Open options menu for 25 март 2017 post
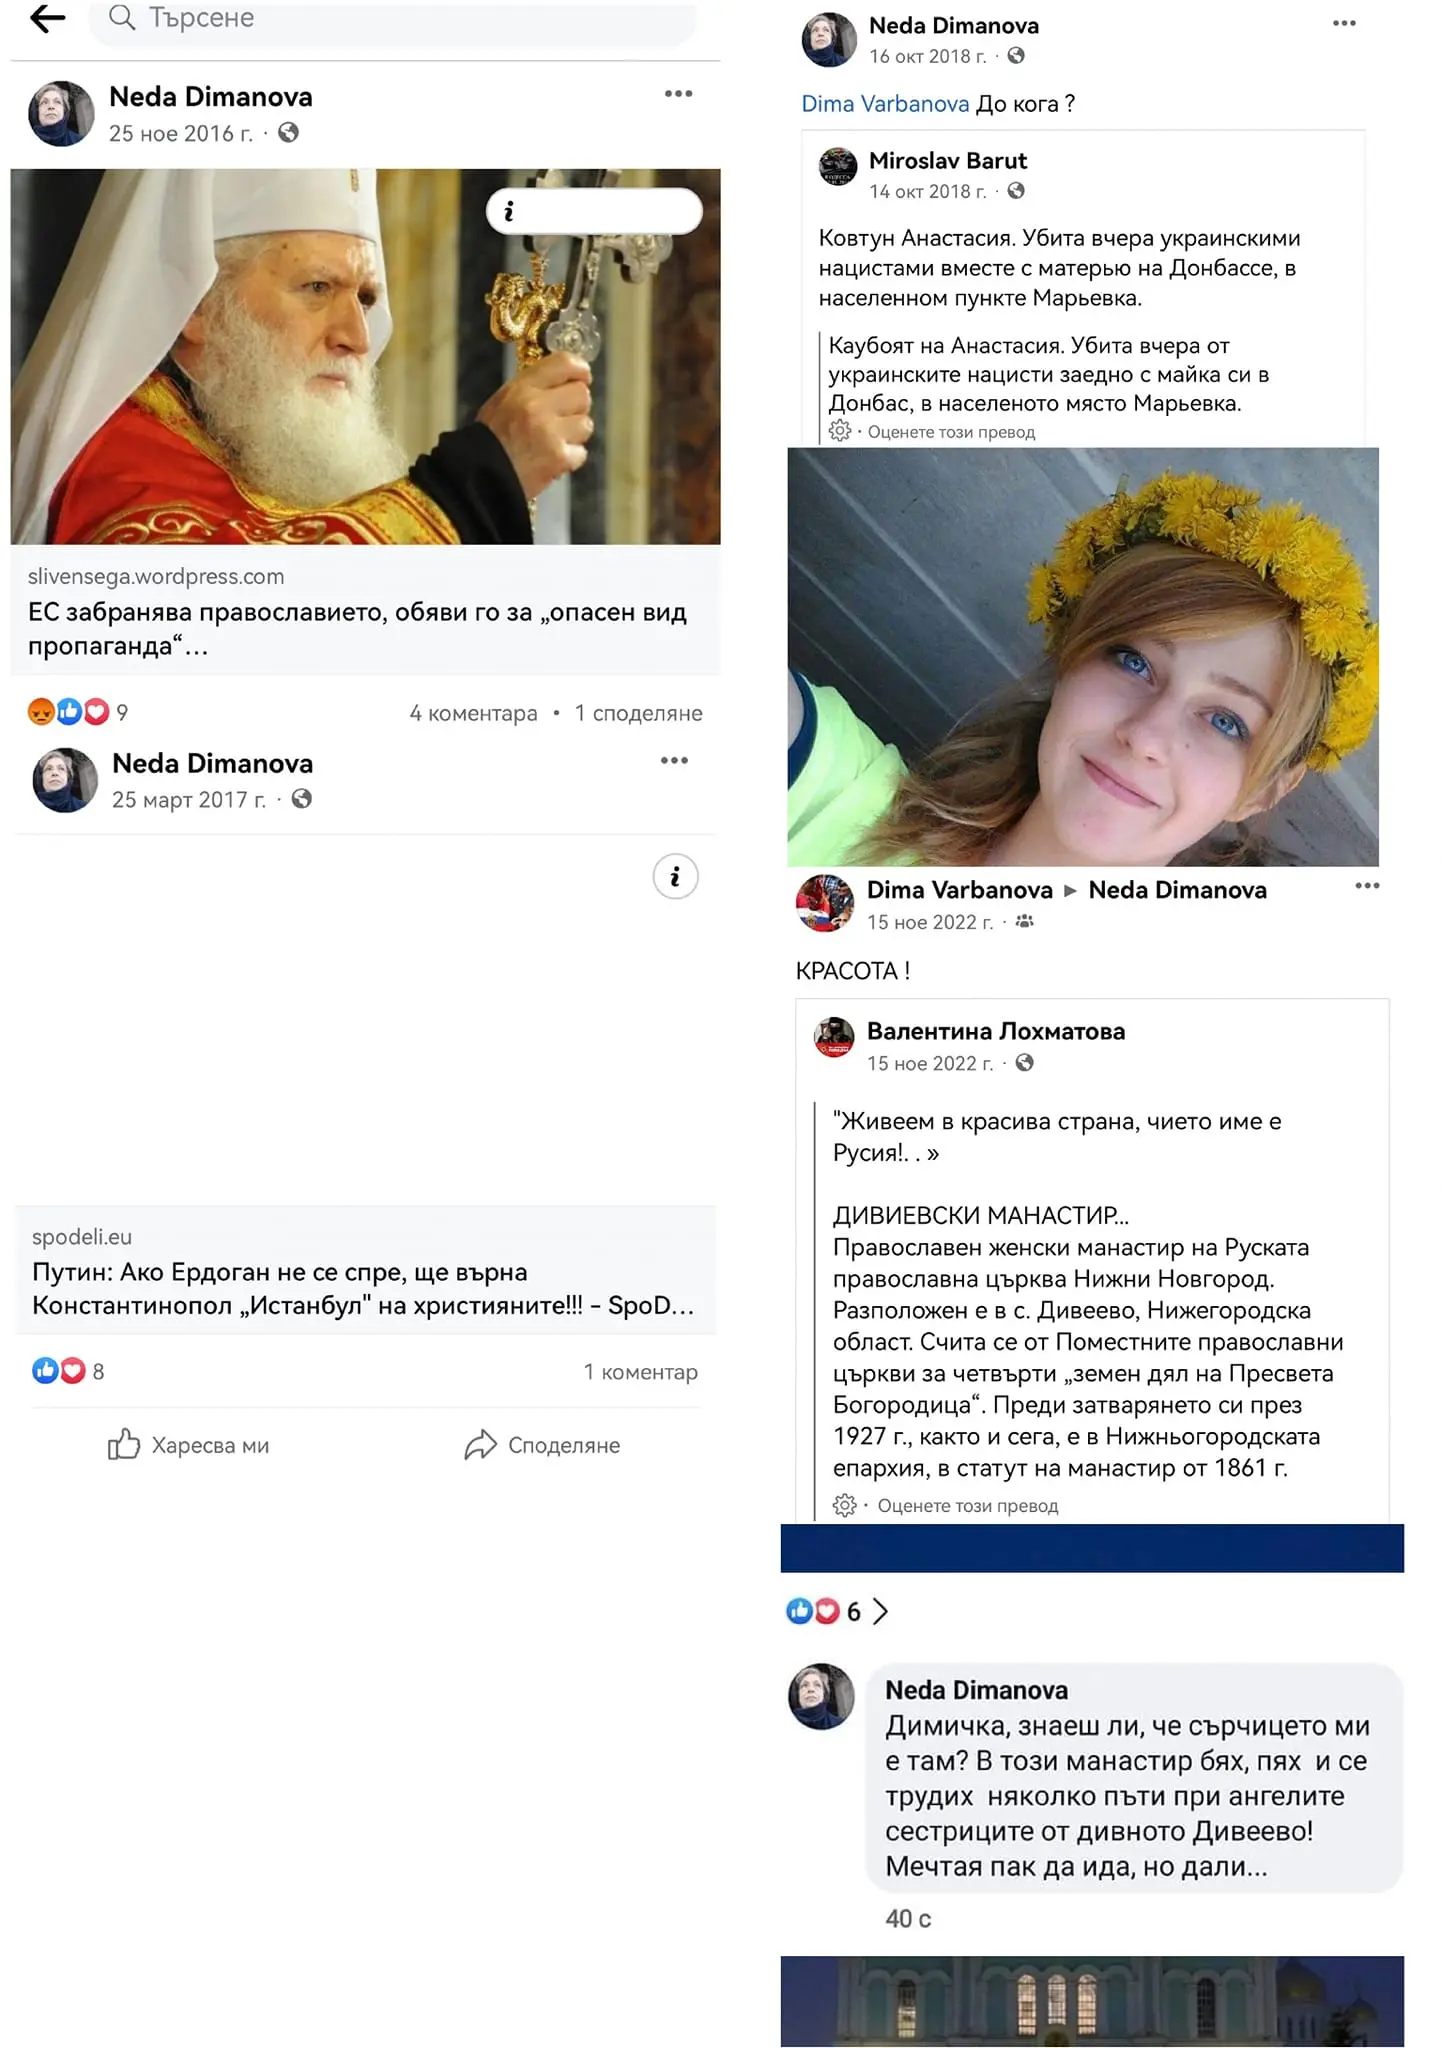This screenshot has height=2048, width=1442. [674, 761]
